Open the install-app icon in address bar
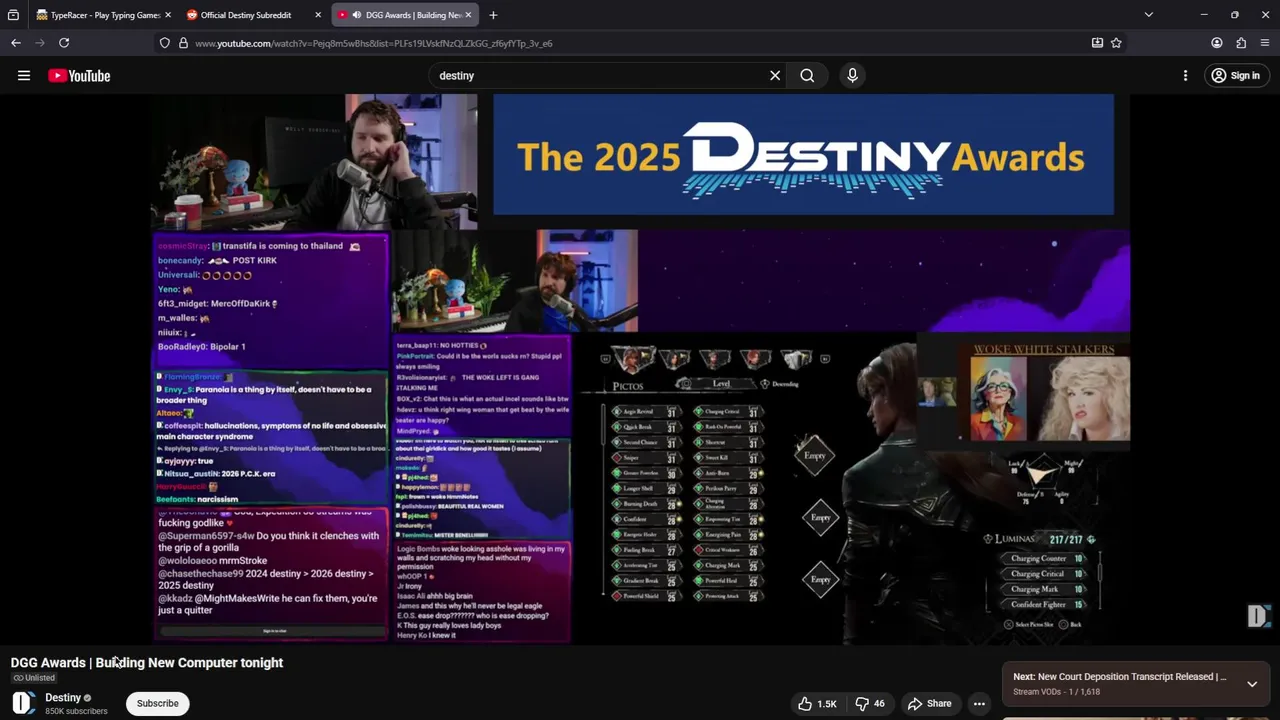 1097,43
